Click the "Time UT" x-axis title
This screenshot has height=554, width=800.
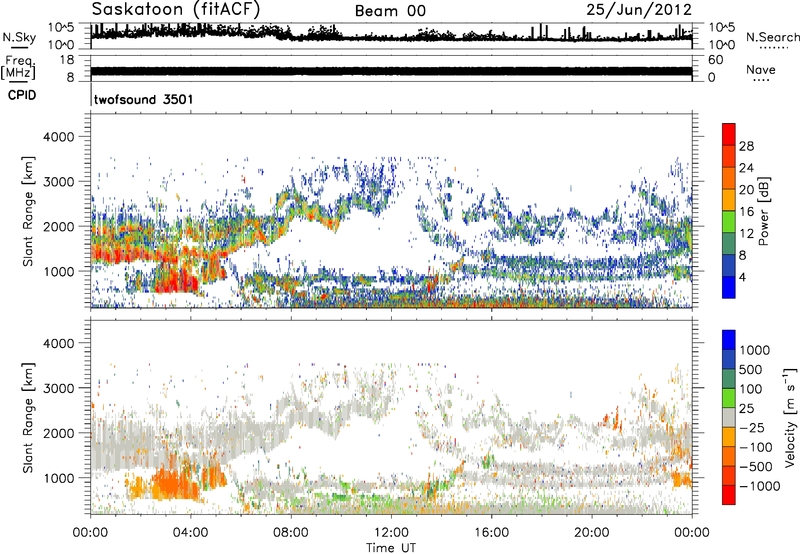tap(391, 548)
